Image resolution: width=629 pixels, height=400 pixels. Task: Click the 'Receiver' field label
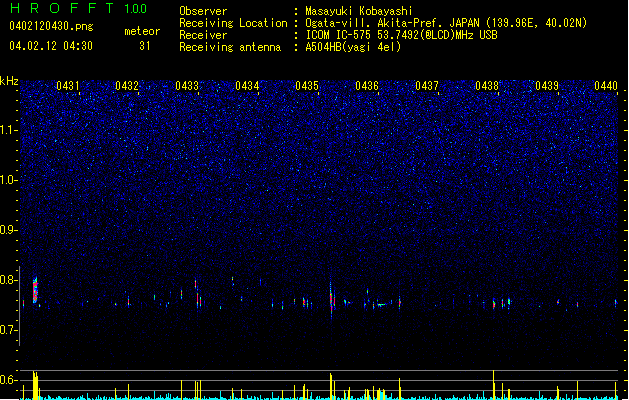pos(203,35)
